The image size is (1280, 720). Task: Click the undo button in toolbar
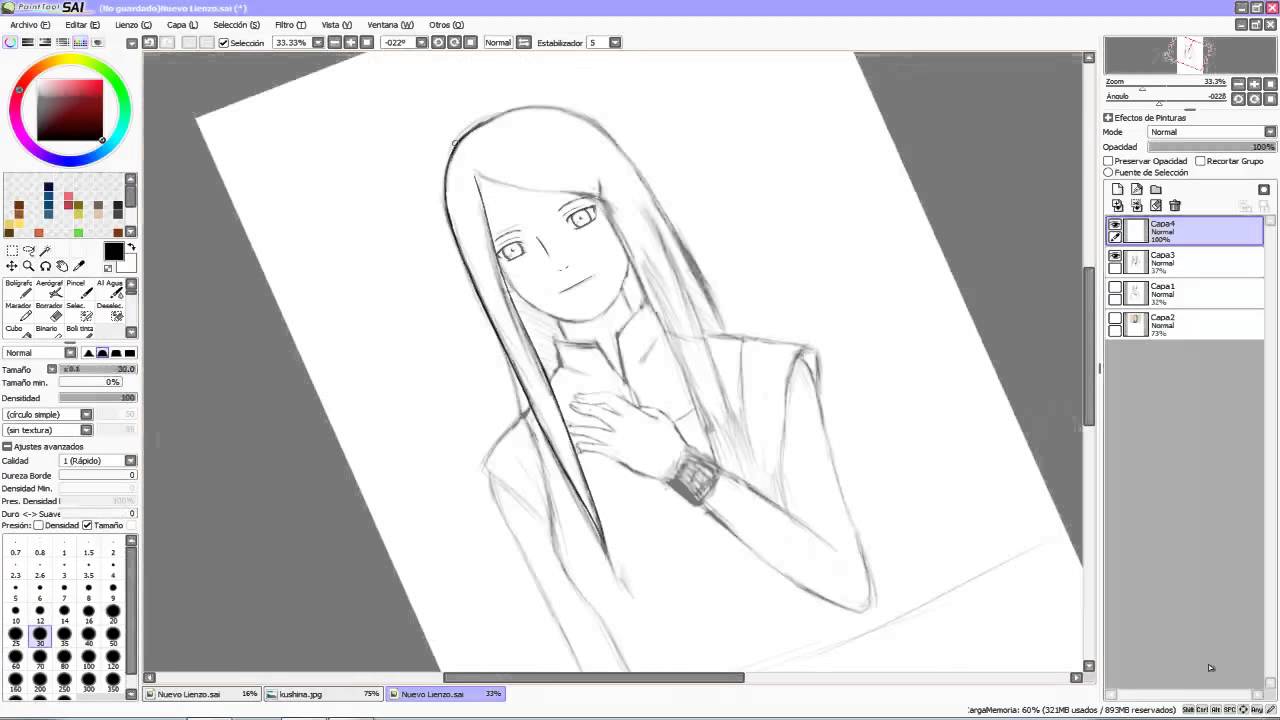point(149,42)
